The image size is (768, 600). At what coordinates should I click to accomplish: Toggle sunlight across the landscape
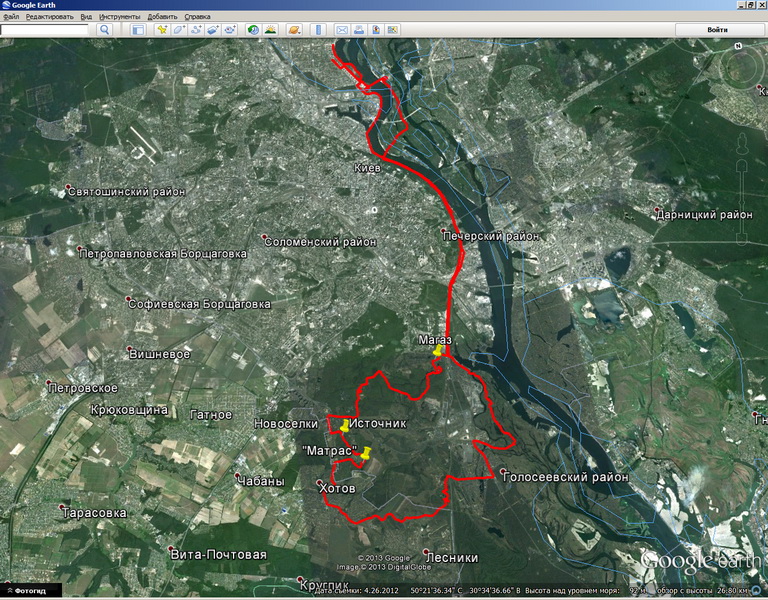tap(271, 30)
